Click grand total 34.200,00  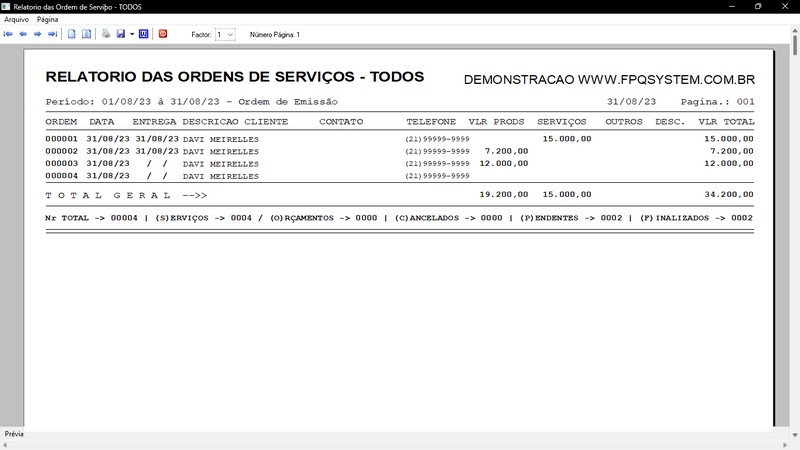(x=729, y=194)
